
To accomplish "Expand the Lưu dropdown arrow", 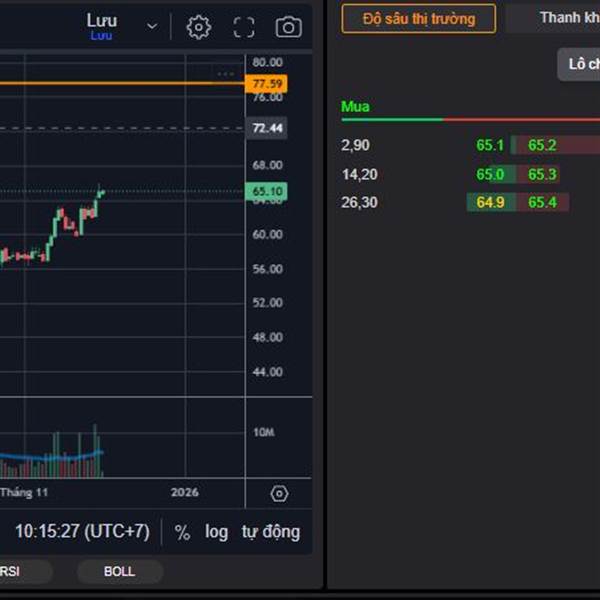I will pyautogui.click(x=152, y=26).
